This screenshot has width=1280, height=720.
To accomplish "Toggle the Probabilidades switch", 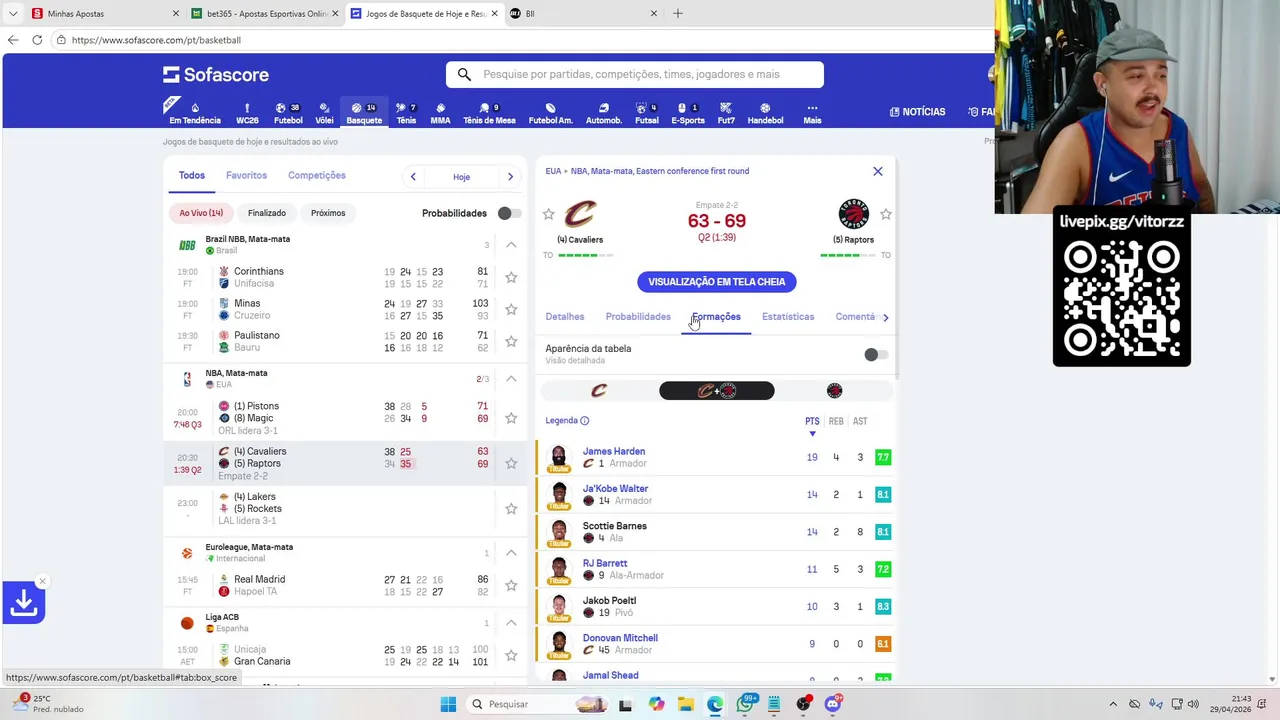I will [x=509, y=213].
